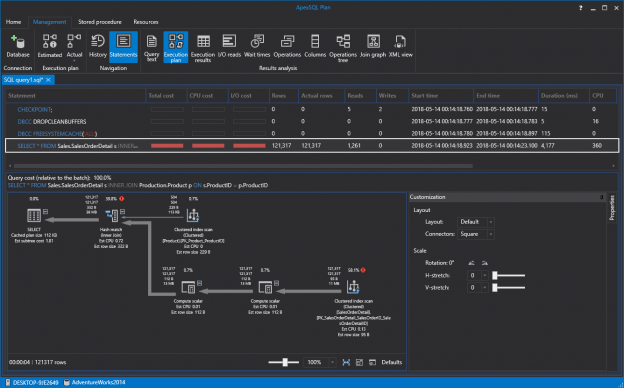The image size is (624, 388).
Task: Toggle the Statements panel button
Action: [123, 47]
